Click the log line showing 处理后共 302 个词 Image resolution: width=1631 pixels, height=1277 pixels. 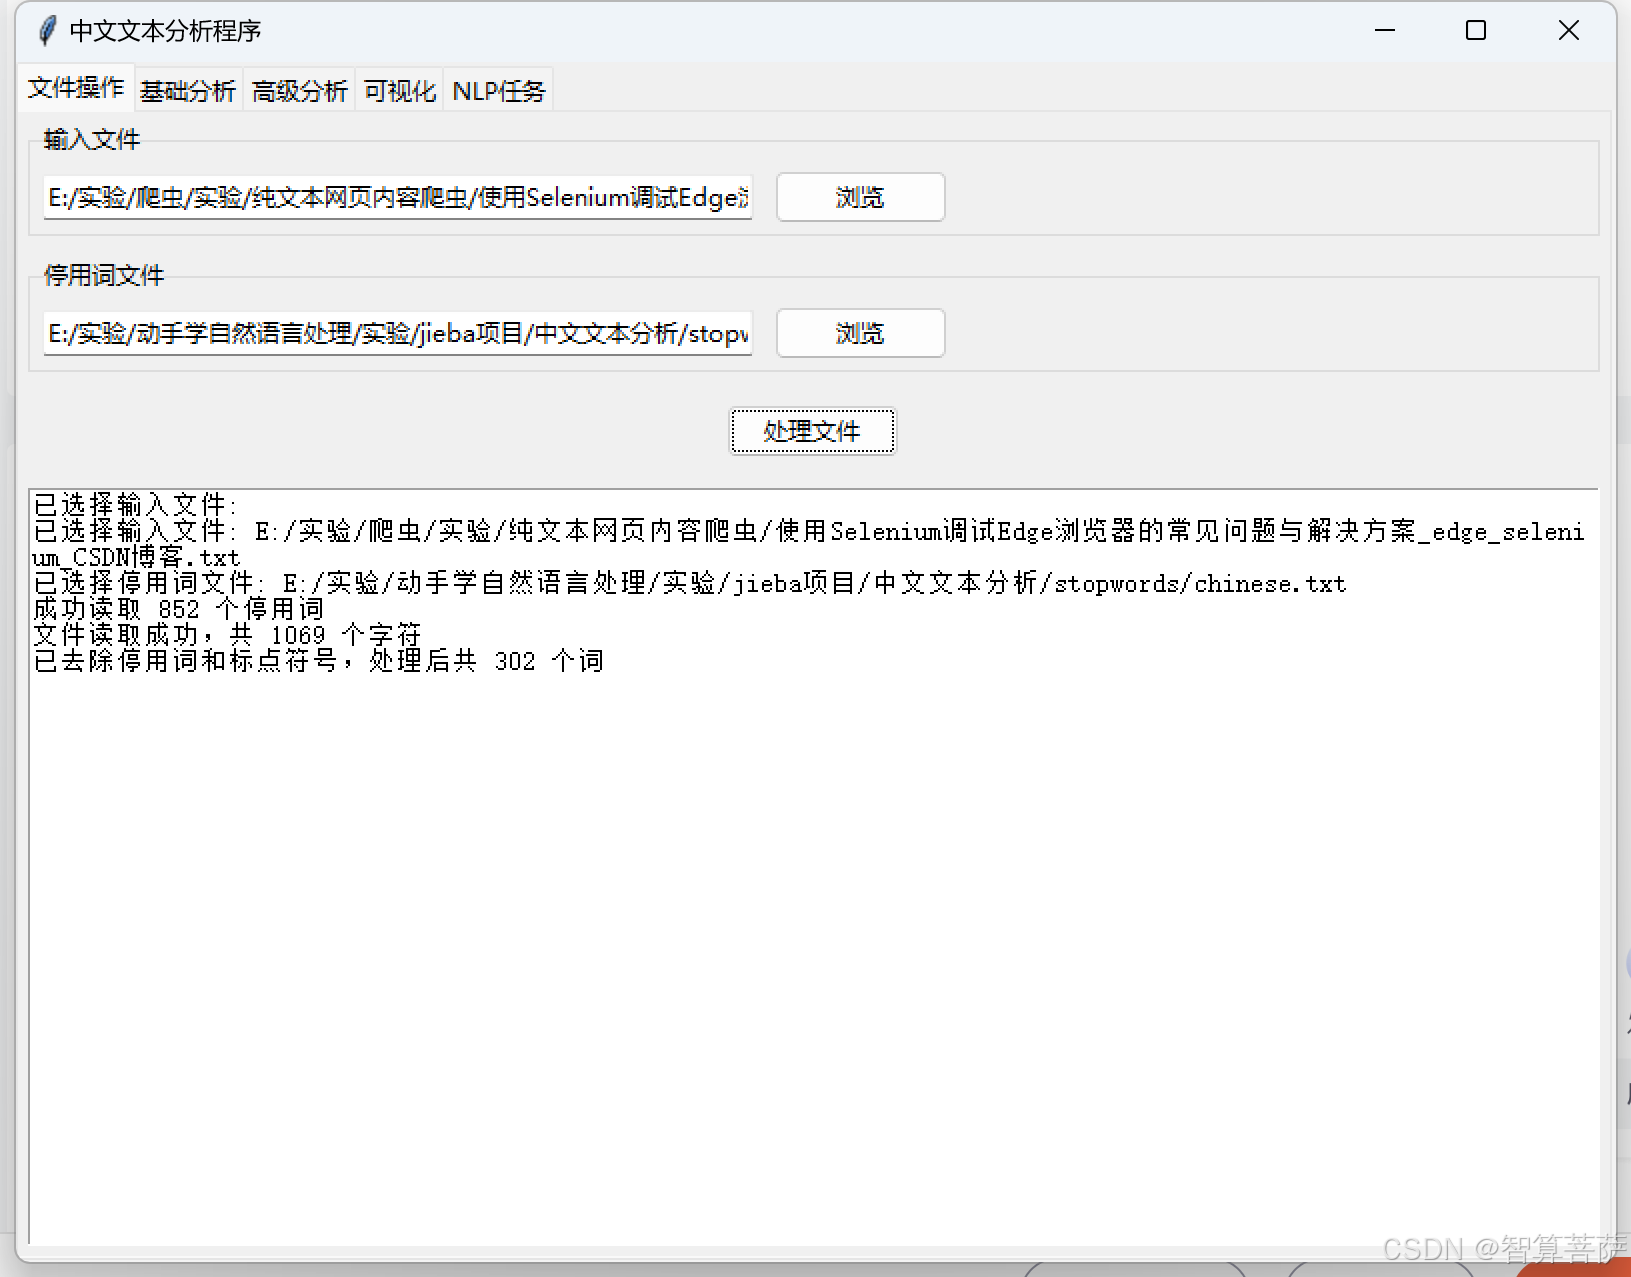319,661
